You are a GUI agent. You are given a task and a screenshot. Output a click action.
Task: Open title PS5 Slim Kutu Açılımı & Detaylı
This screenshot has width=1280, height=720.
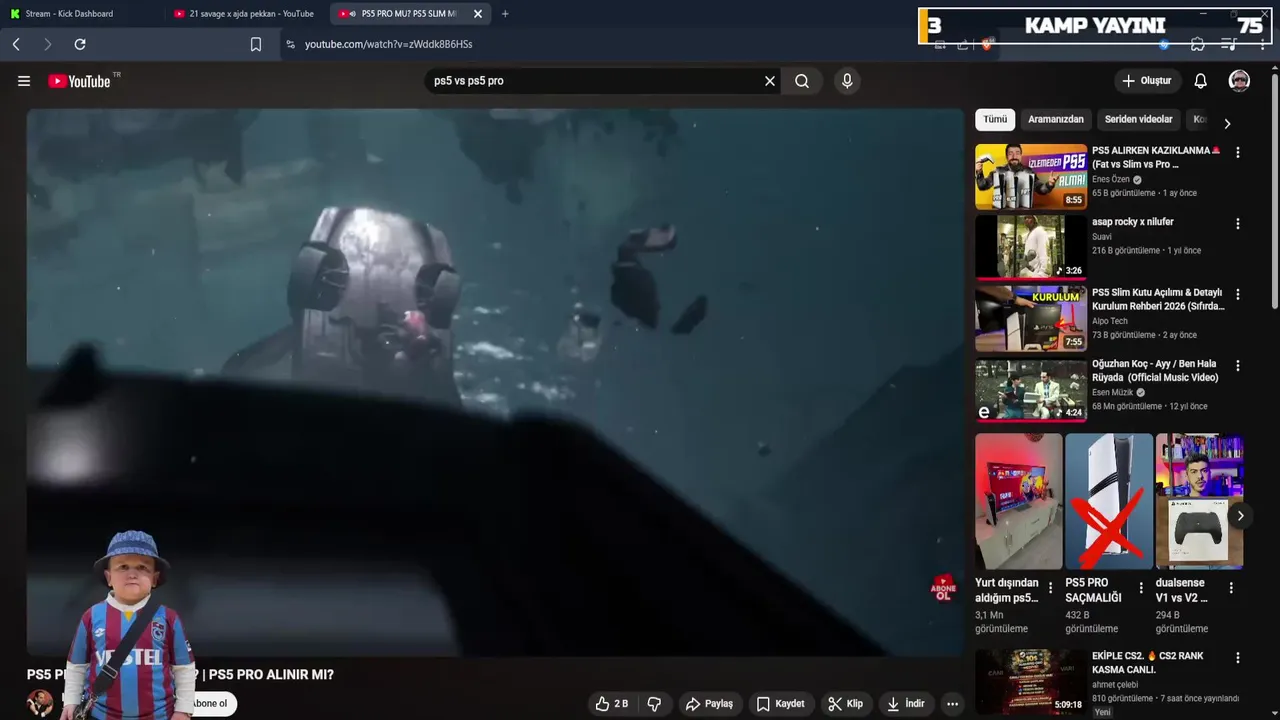tap(1158, 299)
